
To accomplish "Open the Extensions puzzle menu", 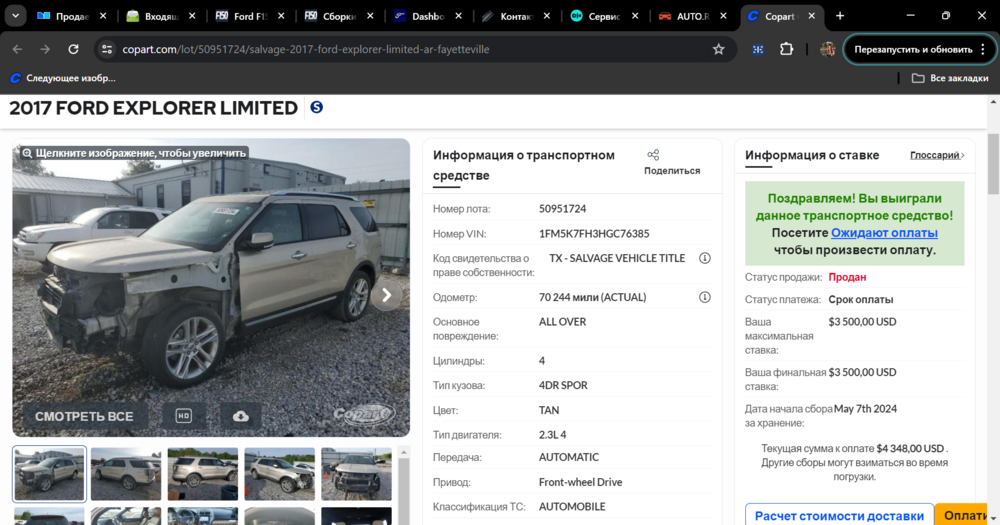I will [x=786, y=49].
